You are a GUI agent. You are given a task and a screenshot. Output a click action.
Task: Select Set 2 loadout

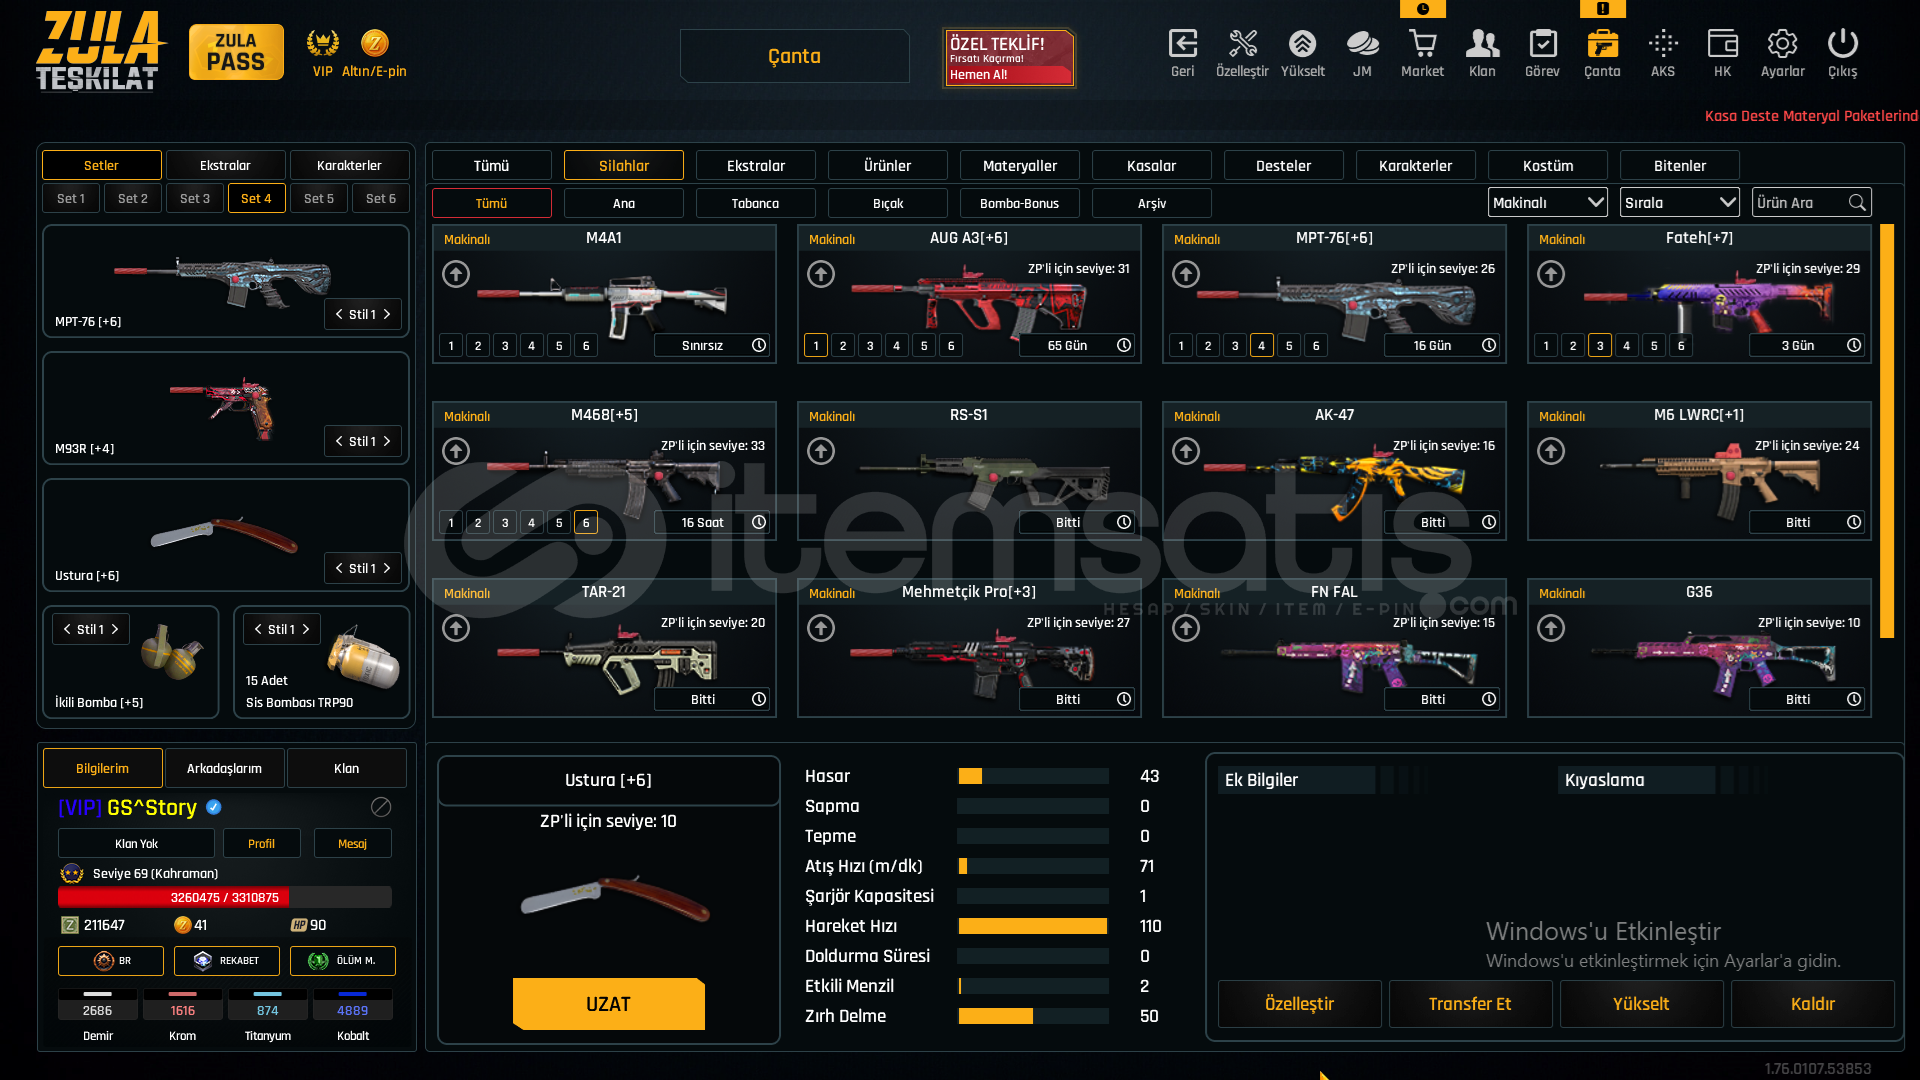coord(133,199)
